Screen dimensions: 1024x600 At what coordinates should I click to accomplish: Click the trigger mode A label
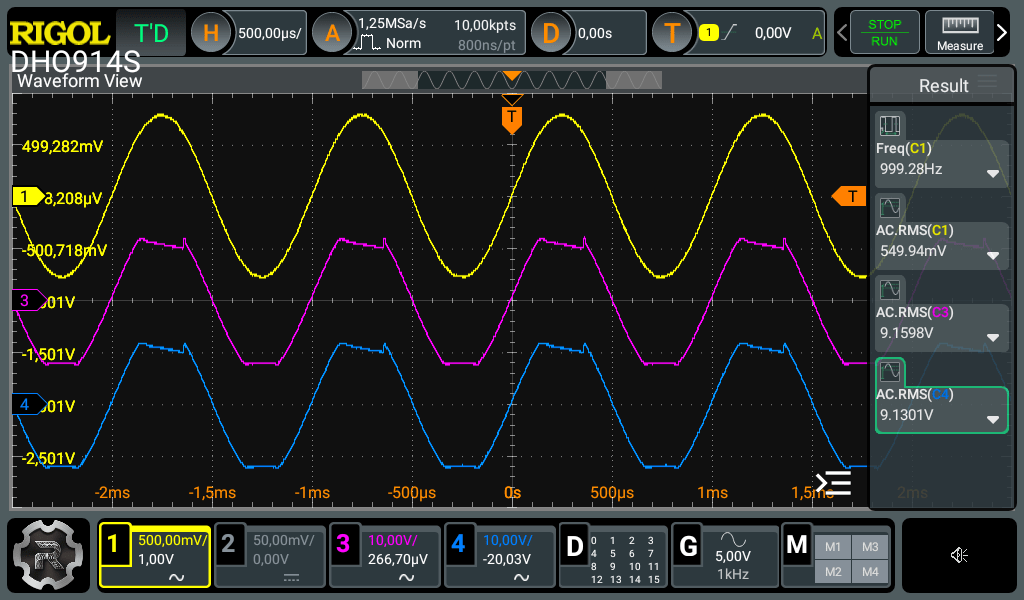click(816, 33)
